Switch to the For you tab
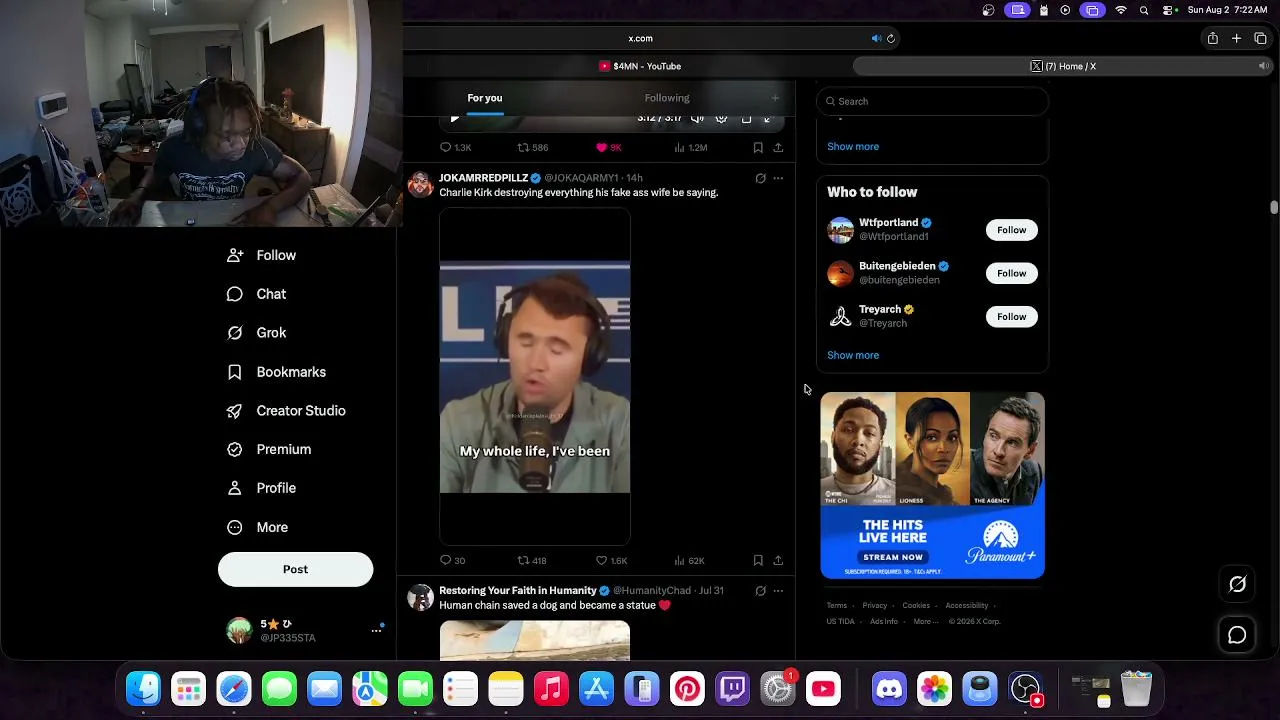Viewport: 1280px width, 720px height. [485, 98]
